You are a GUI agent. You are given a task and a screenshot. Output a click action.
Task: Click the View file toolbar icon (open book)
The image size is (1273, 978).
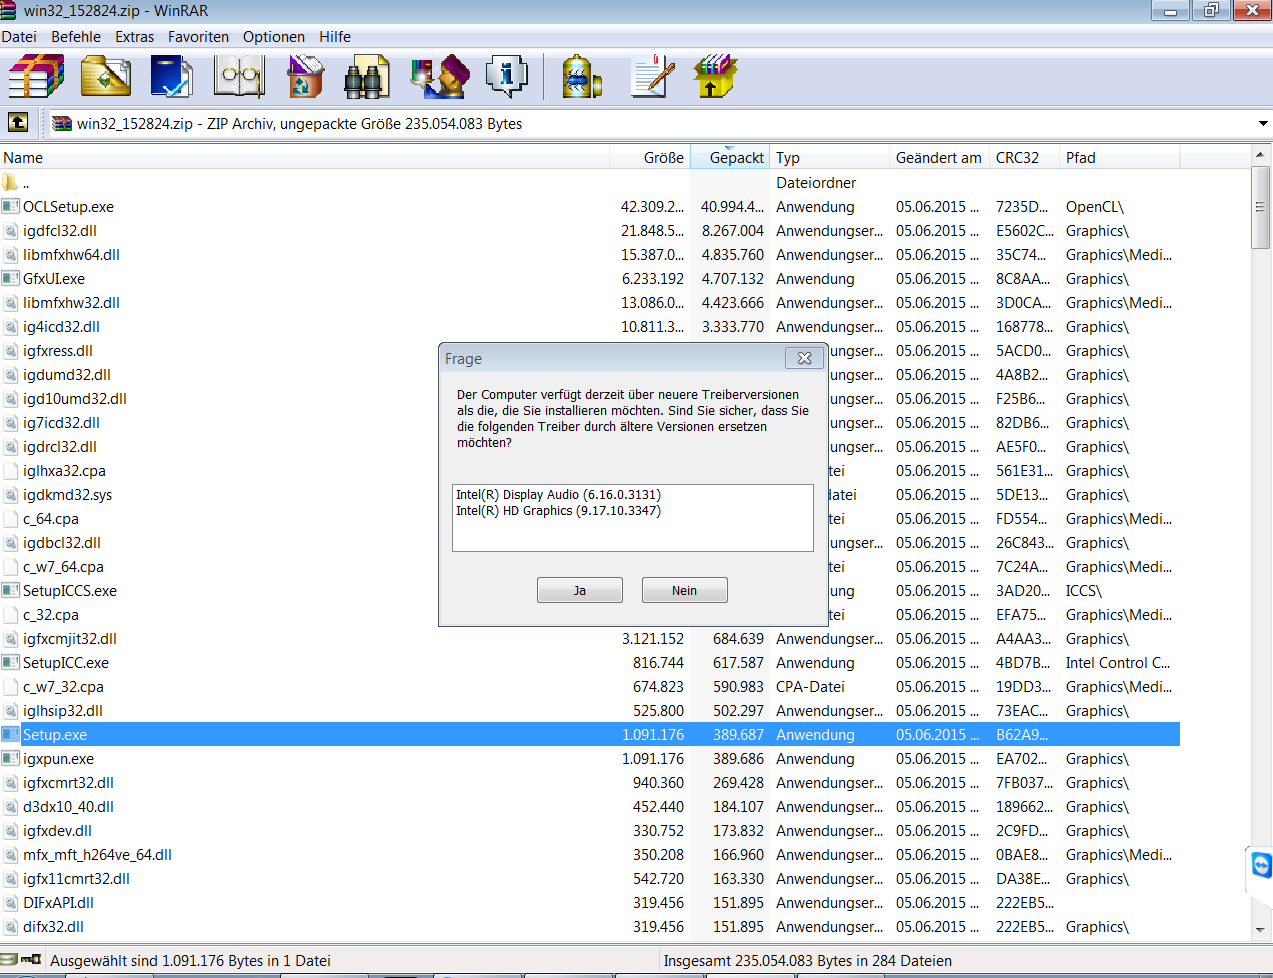[240, 76]
